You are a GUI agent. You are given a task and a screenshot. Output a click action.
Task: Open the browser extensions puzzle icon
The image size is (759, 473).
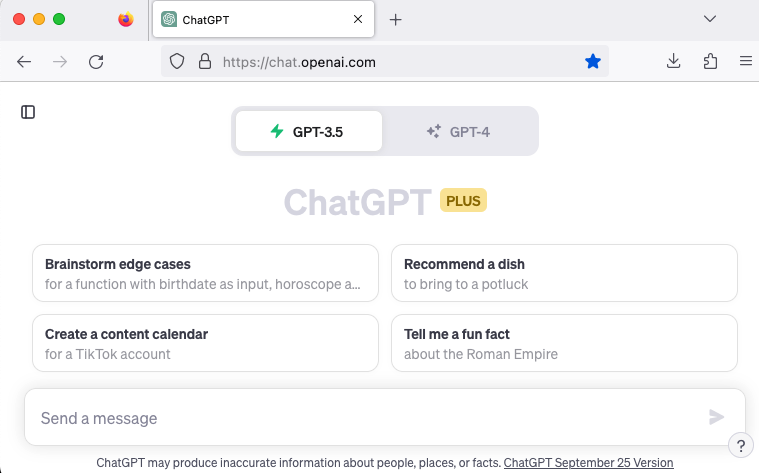(x=710, y=62)
